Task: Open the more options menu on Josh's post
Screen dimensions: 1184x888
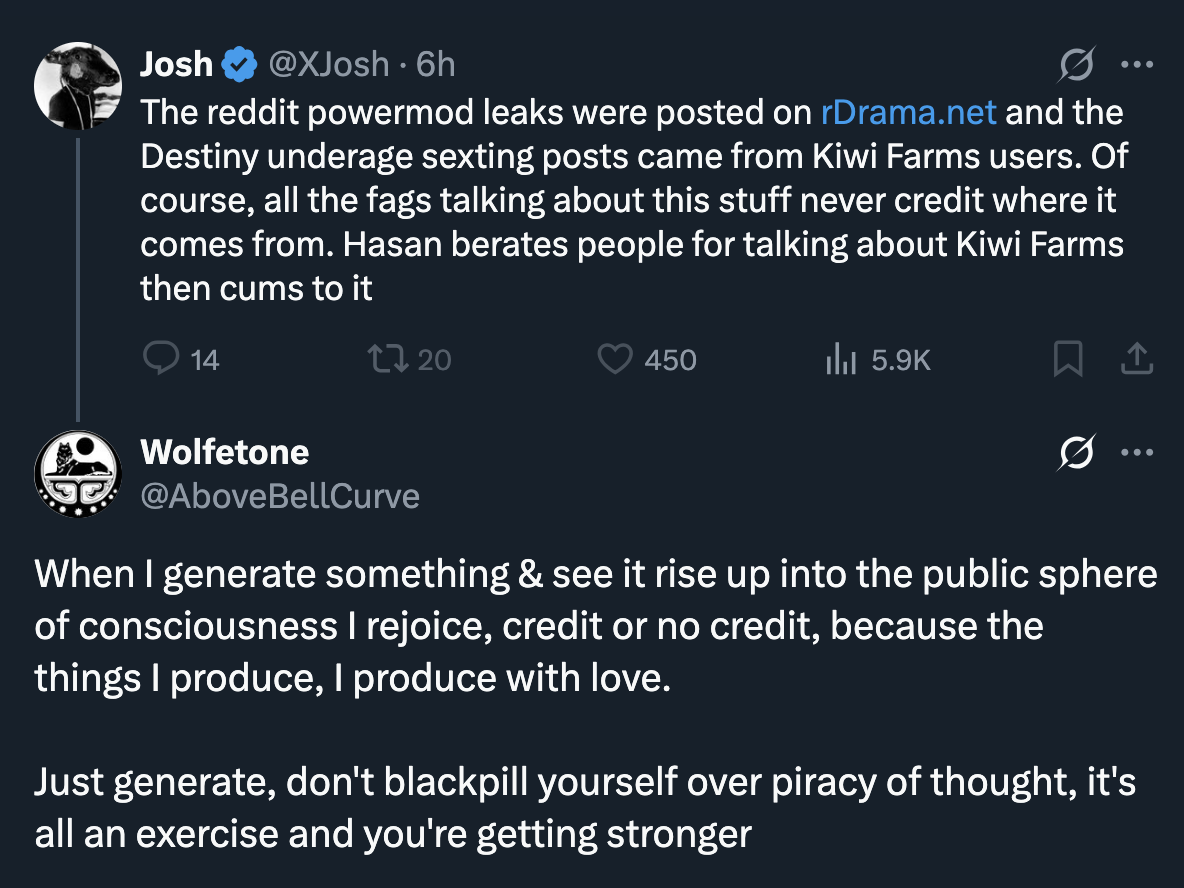Action: coord(1137,65)
